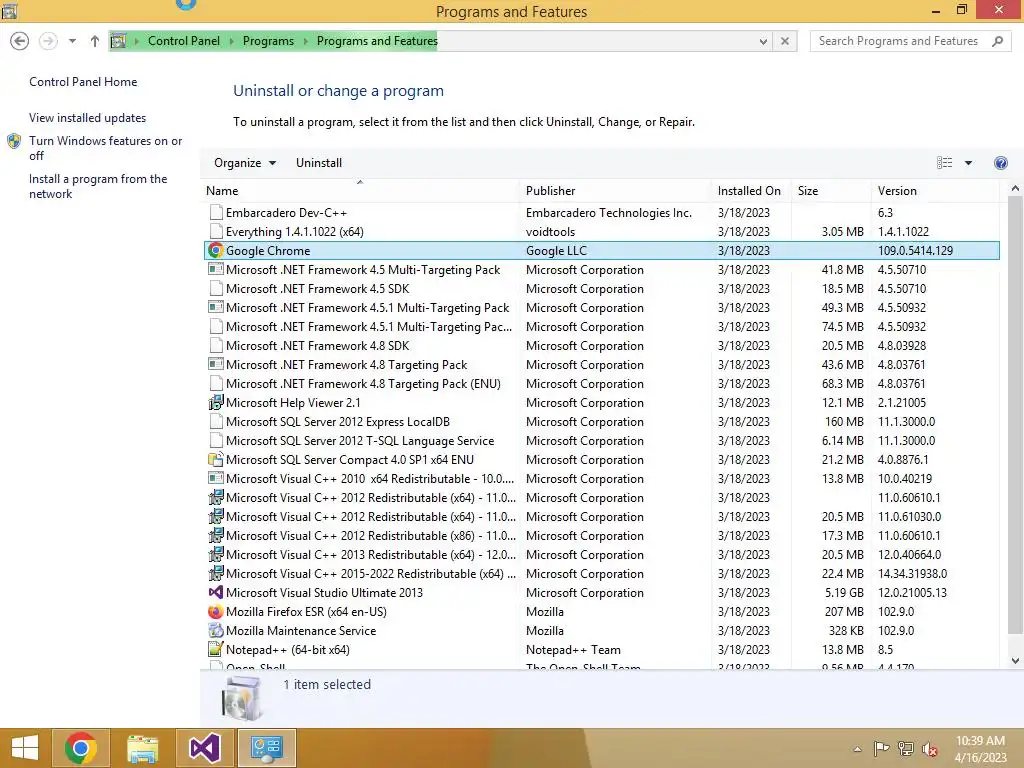The height and width of the screenshot is (768, 1024).
Task: Open Control Panel Home link
Action: point(83,82)
